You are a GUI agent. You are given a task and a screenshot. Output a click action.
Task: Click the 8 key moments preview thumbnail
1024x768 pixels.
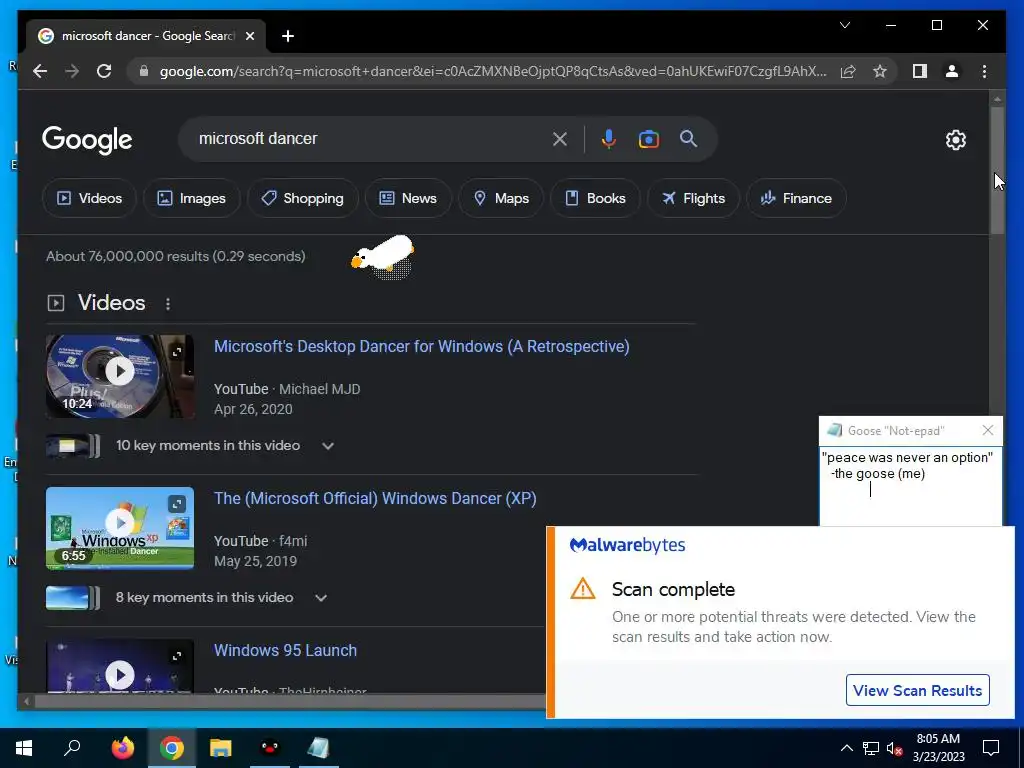pos(72,598)
